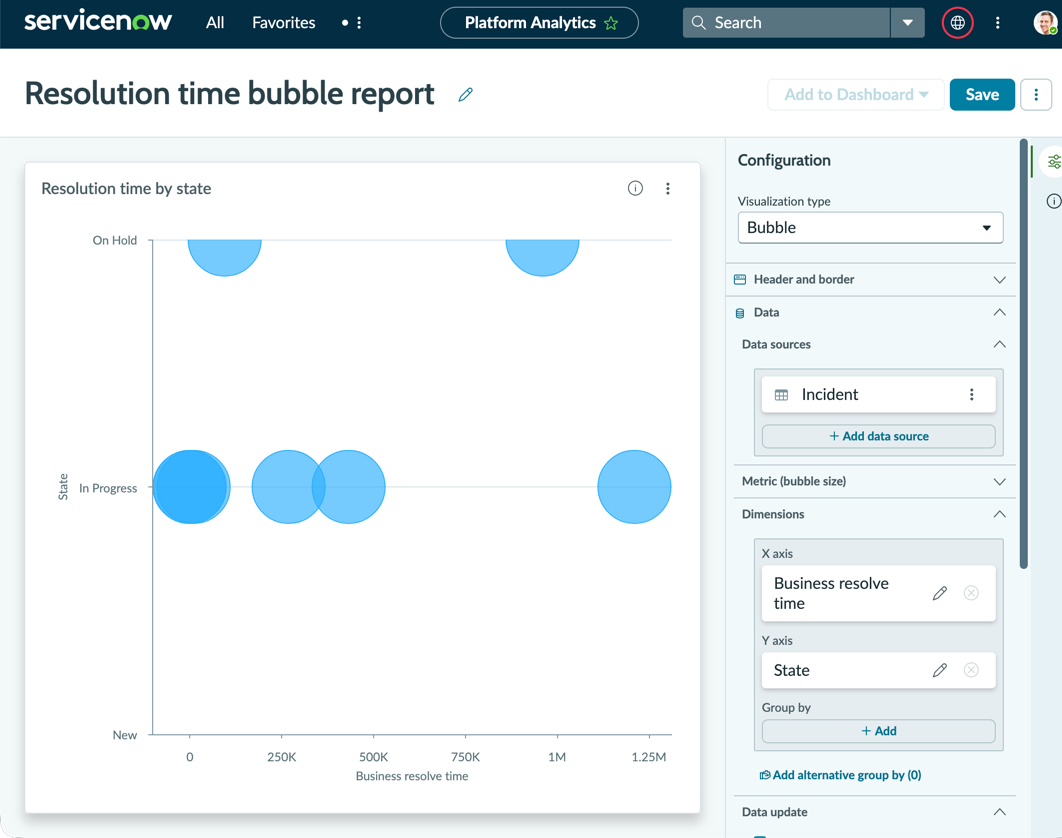Edit the Business resolve time X axis
This screenshot has height=838, width=1062.
939,593
